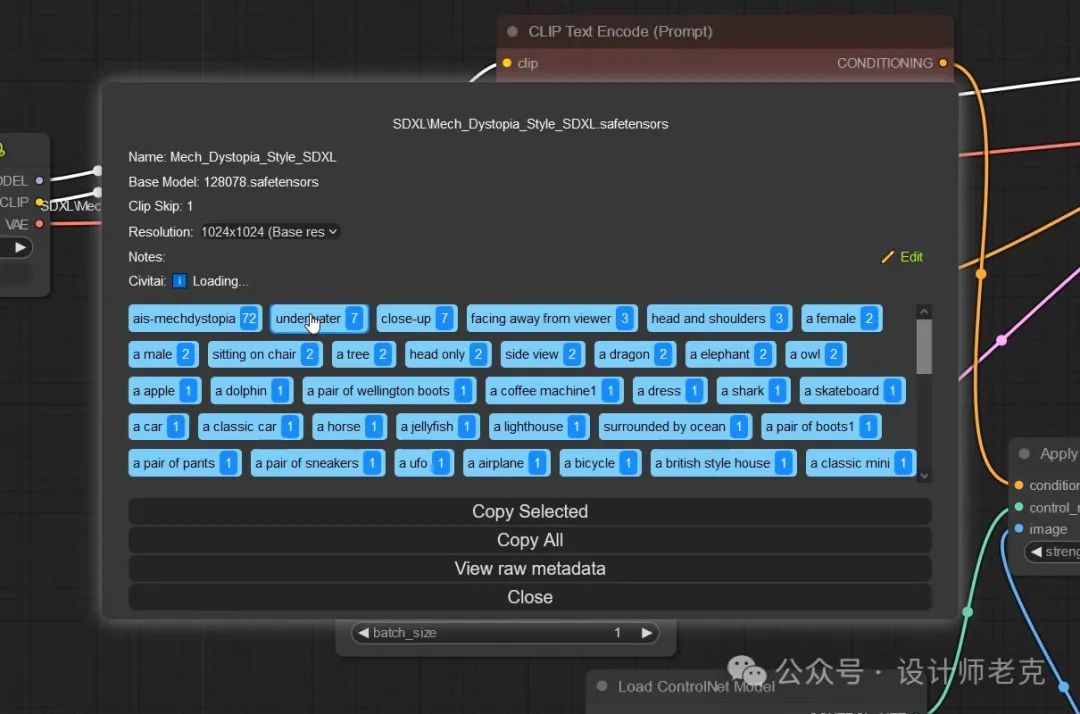Click the clip input port dot
Image resolution: width=1080 pixels, height=714 pixels.
click(x=507, y=63)
